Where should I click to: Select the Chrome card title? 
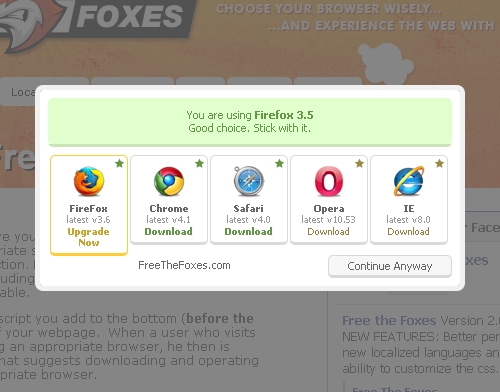169,209
